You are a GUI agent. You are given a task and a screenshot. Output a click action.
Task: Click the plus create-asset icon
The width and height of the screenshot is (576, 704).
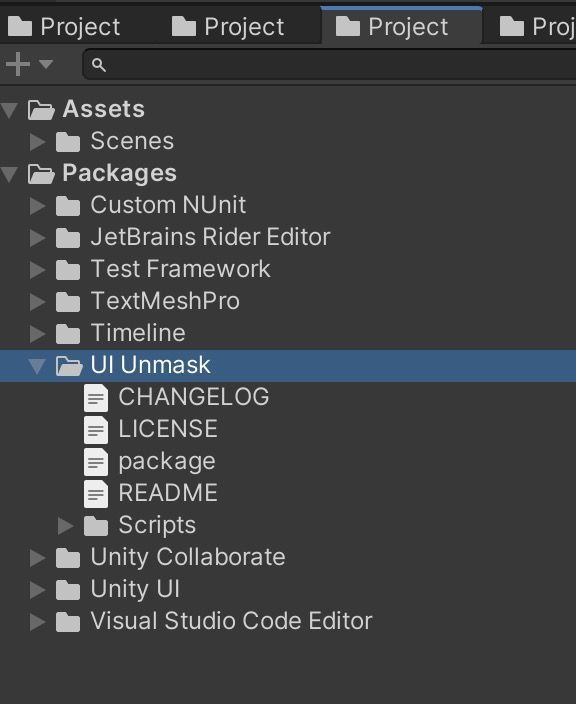(x=18, y=64)
